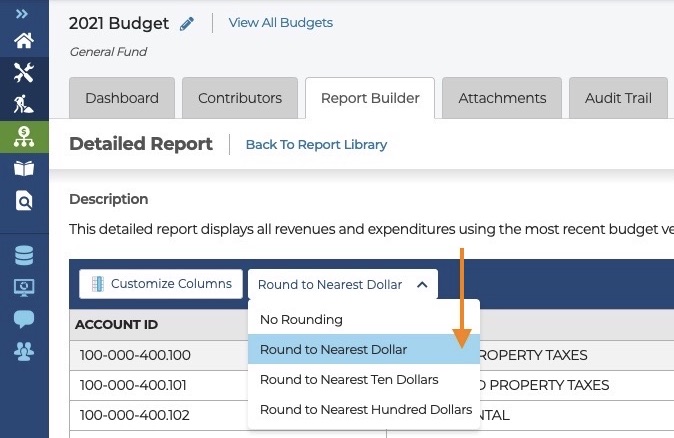Open the users group icon in sidebar

pyautogui.click(x=24, y=352)
